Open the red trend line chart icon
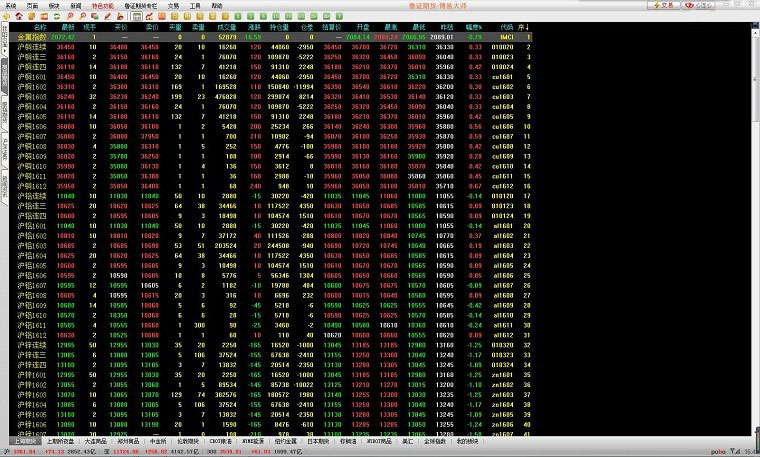Screen dimensions: 760x457 (149, 16)
